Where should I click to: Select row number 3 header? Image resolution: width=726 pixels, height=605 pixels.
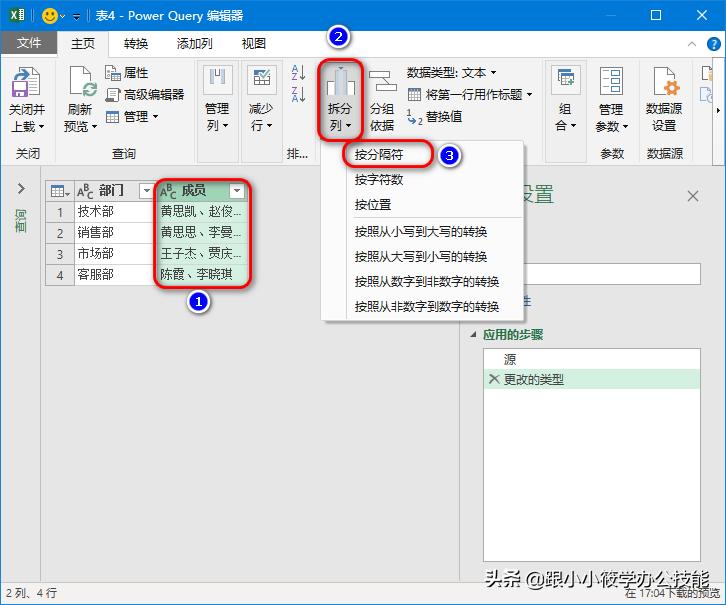point(60,254)
